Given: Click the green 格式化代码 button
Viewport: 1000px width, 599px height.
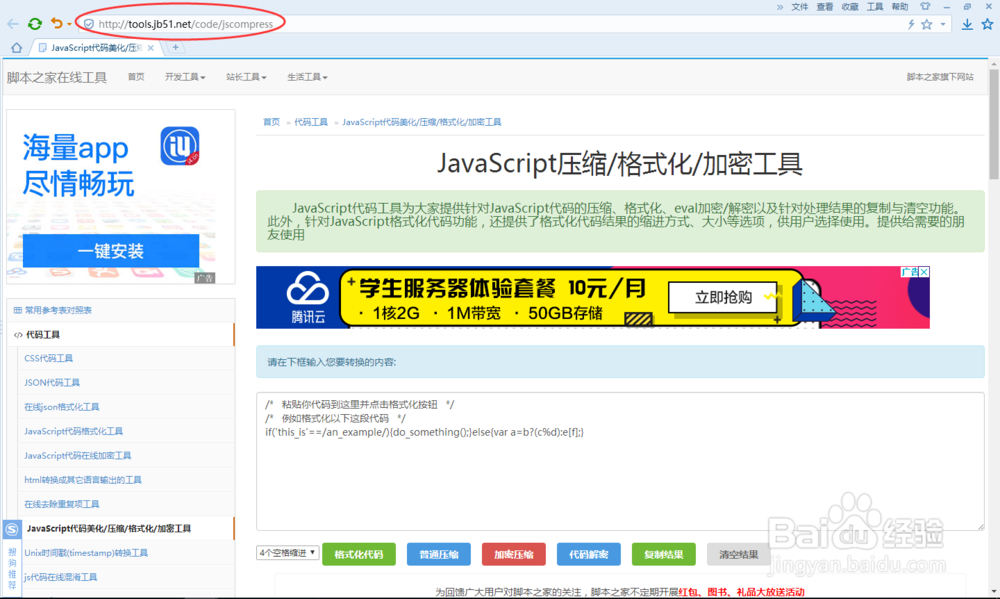Looking at the screenshot, I should 361,553.
